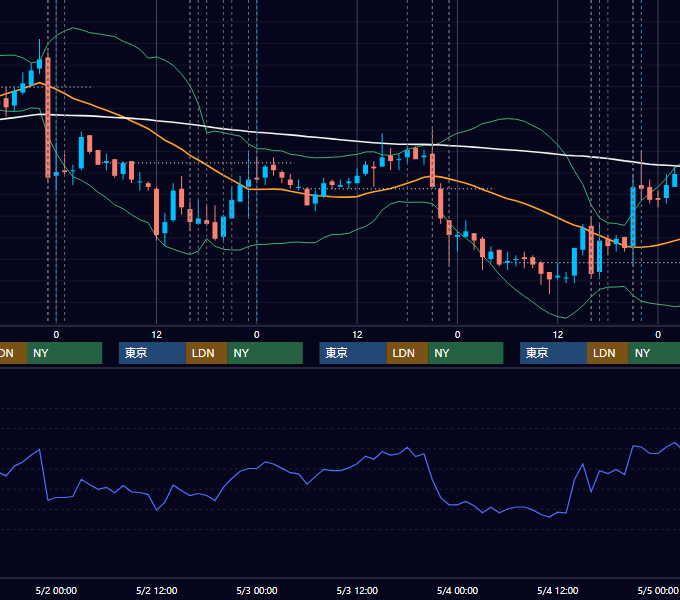Select the 東京 session block before 5/4 12 mark
Viewport: 680px width, 600px height.
pos(553,353)
